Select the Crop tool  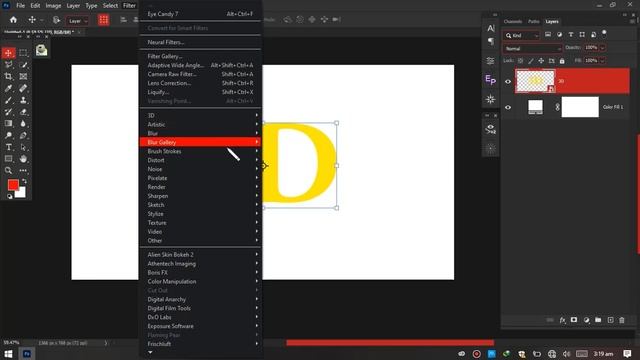point(9,76)
